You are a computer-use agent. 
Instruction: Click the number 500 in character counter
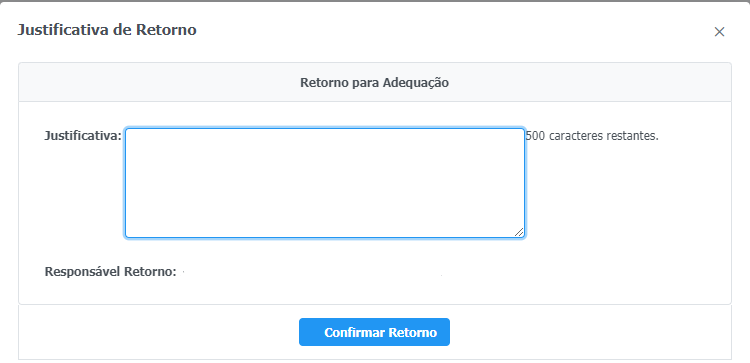[x=535, y=136]
